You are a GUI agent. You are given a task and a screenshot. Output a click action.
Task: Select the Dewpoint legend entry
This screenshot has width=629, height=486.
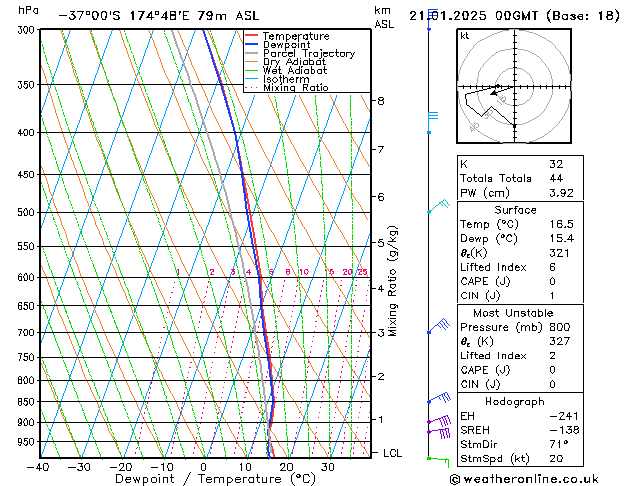[x=289, y=45]
